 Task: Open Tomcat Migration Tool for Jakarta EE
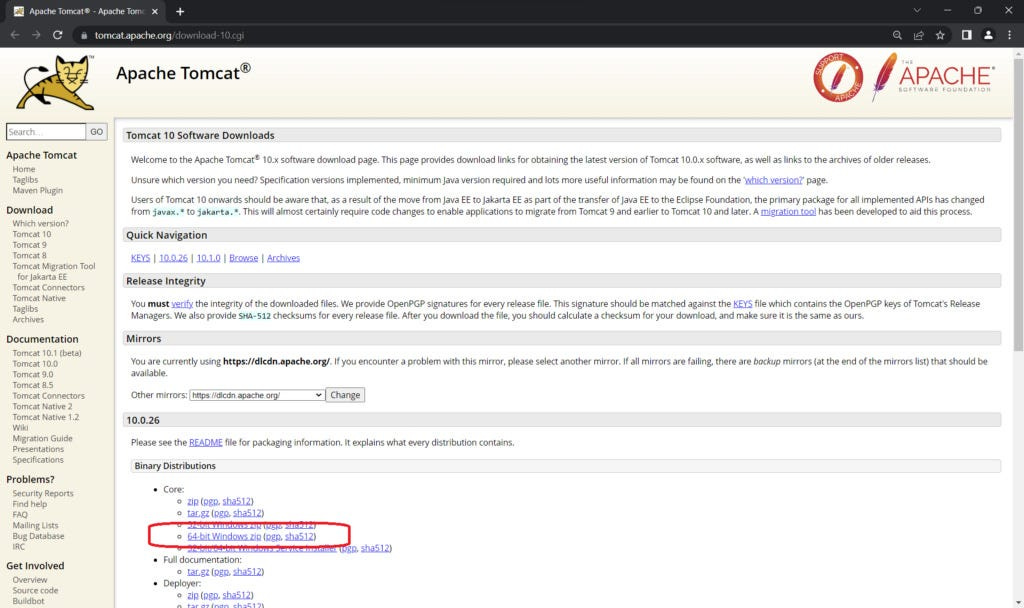pyautogui.click(x=54, y=271)
